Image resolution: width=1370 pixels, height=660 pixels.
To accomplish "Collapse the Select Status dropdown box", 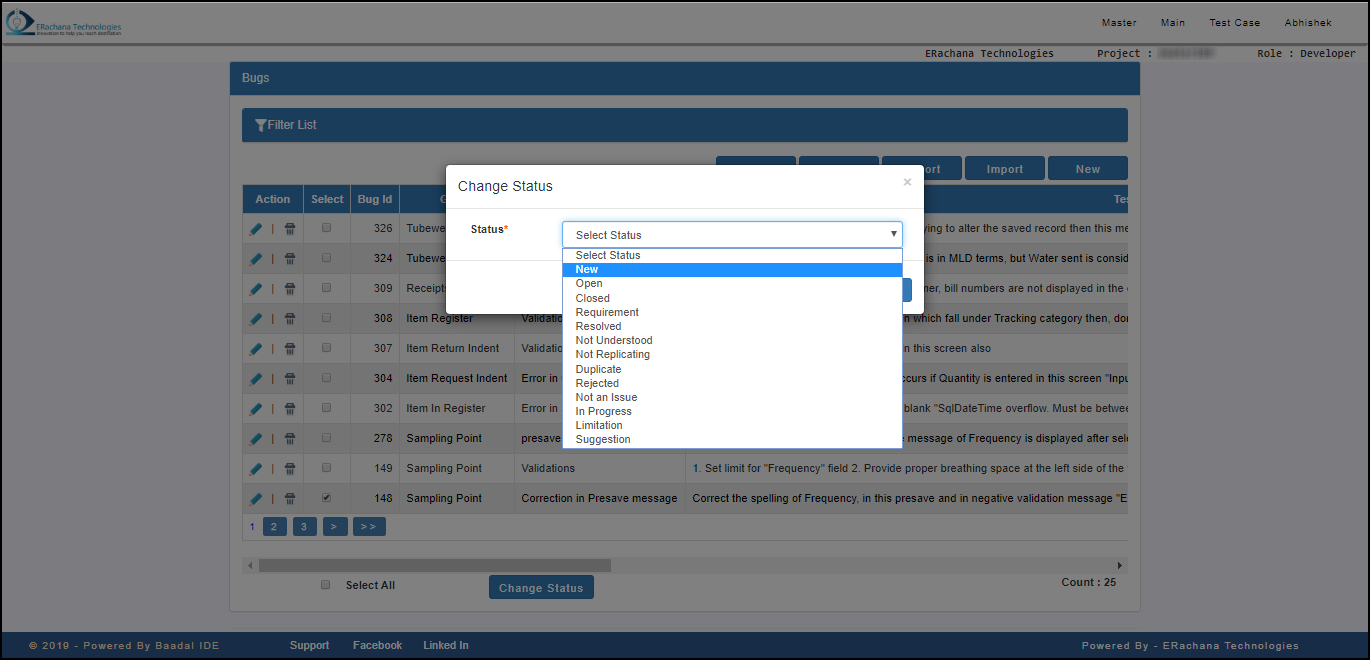I will pos(732,234).
